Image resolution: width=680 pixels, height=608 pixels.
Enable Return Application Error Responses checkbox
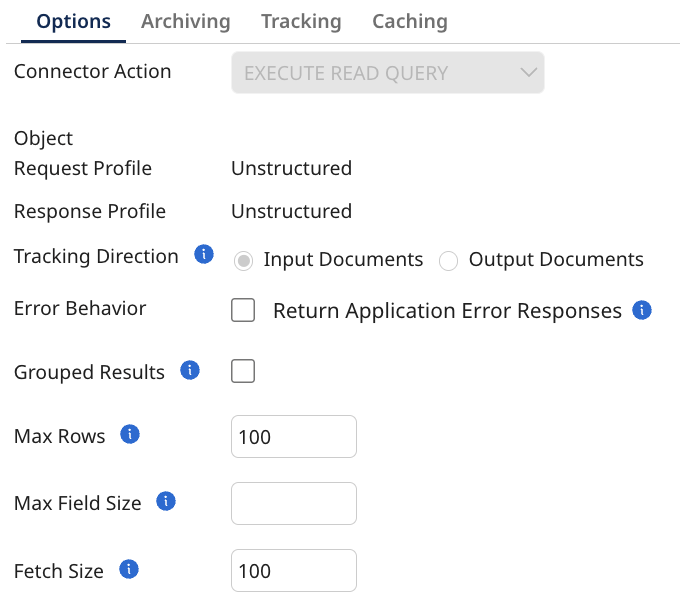243,311
